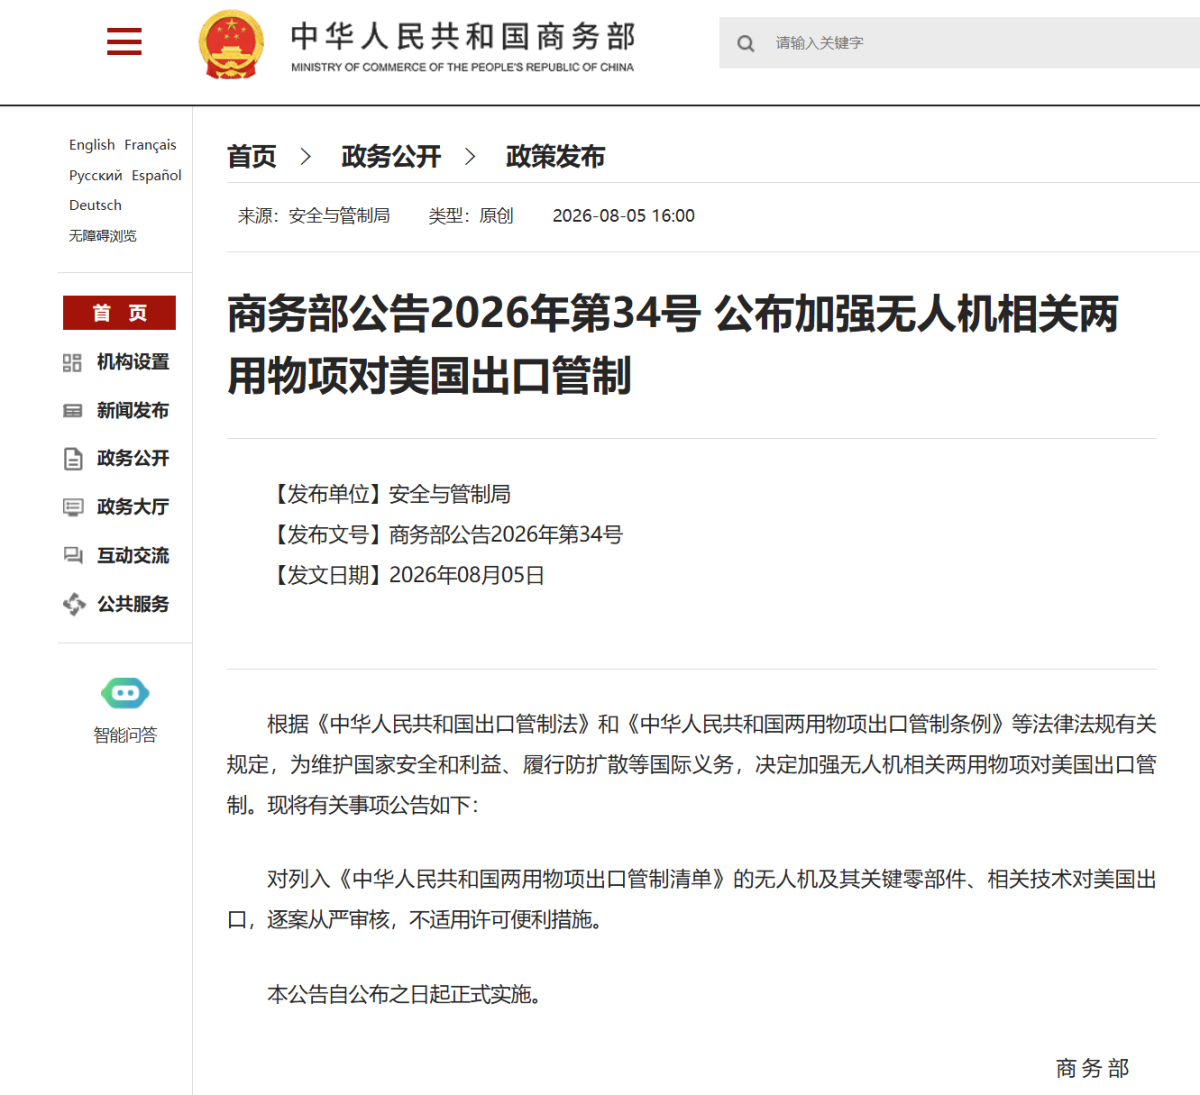1200x1095 pixels.
Task: Click the 公共服务 icon
Action: [x=73, y=604]
